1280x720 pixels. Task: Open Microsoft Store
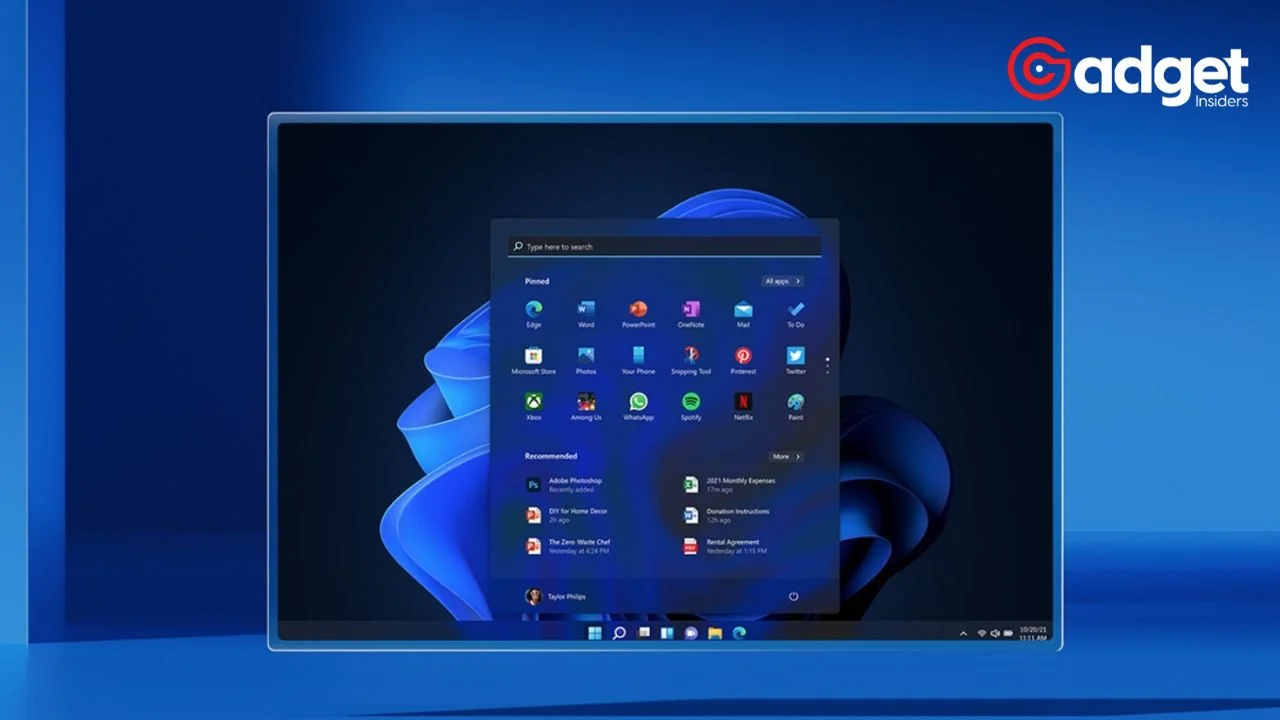tap(534, 361)
